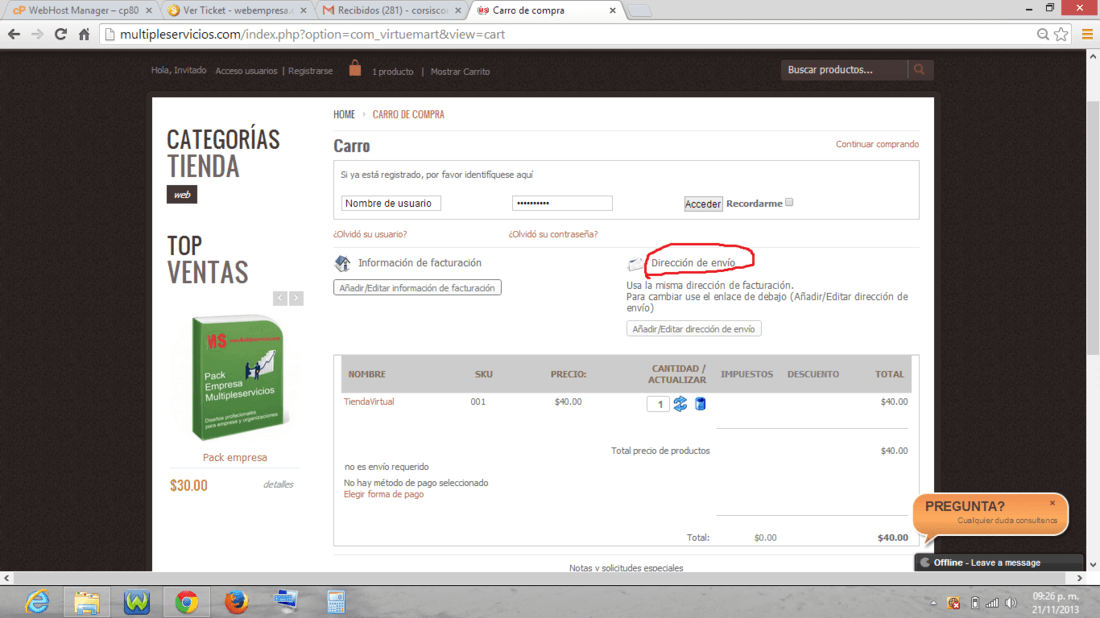Open Offline Leave a message chat bar
The image size is (1100, 618).
pos(999,563)
